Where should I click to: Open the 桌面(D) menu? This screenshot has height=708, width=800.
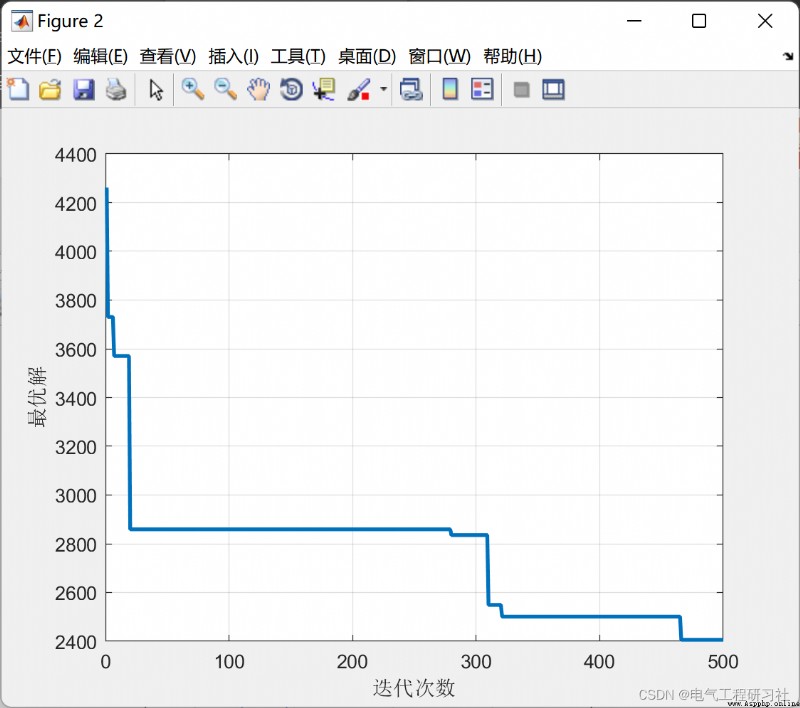367,56
